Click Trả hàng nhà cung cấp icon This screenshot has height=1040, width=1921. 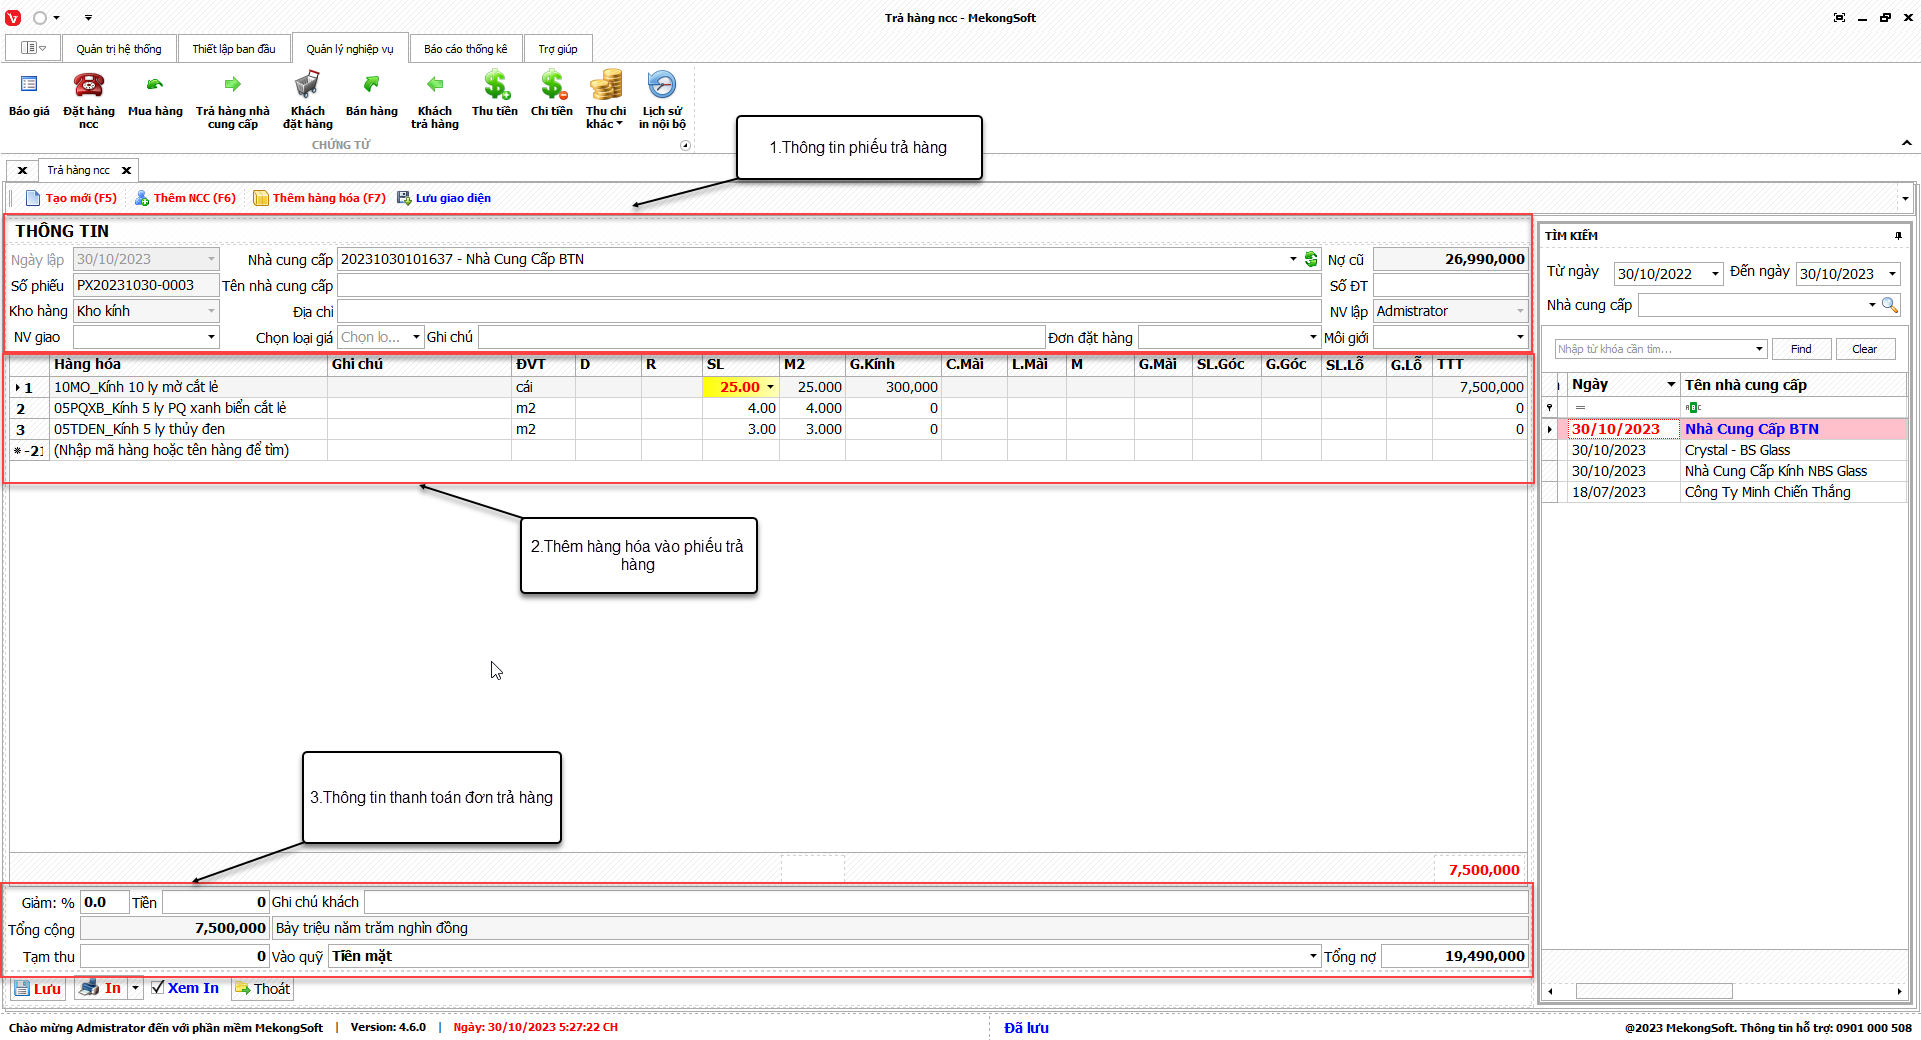pyautogui.click(x=233, y=100)
